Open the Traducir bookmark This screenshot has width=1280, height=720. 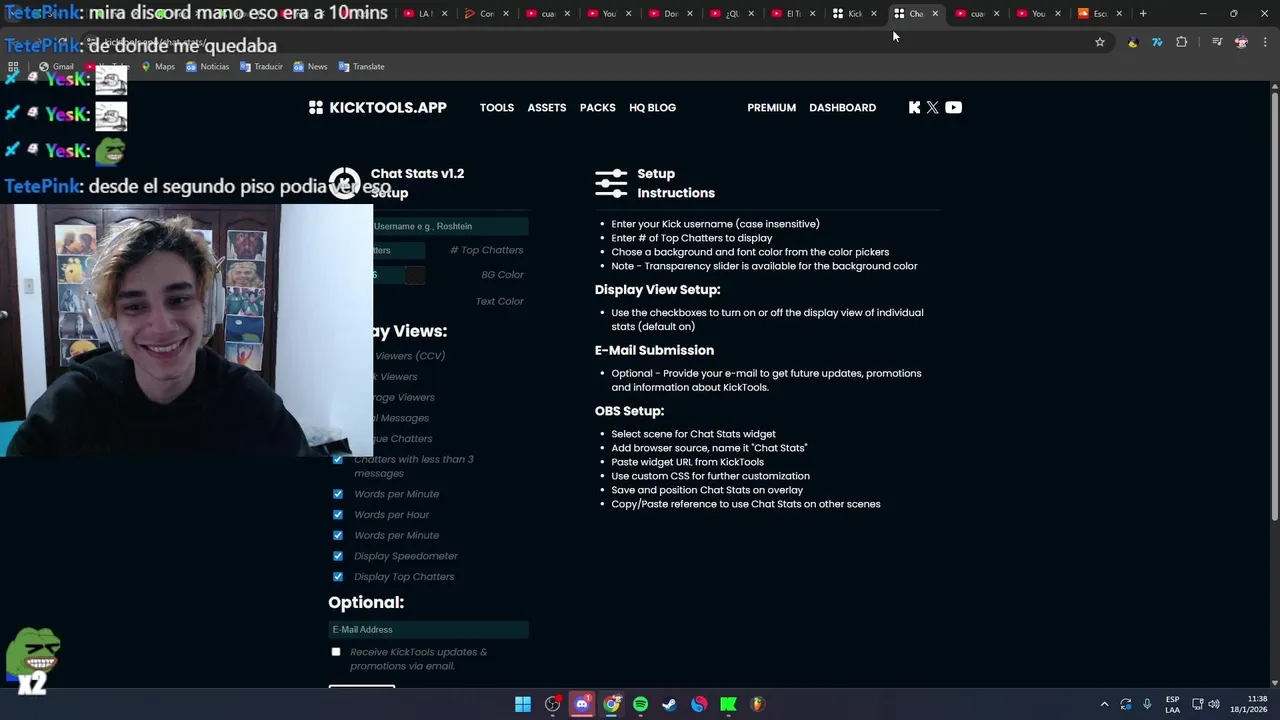(261, 66)
